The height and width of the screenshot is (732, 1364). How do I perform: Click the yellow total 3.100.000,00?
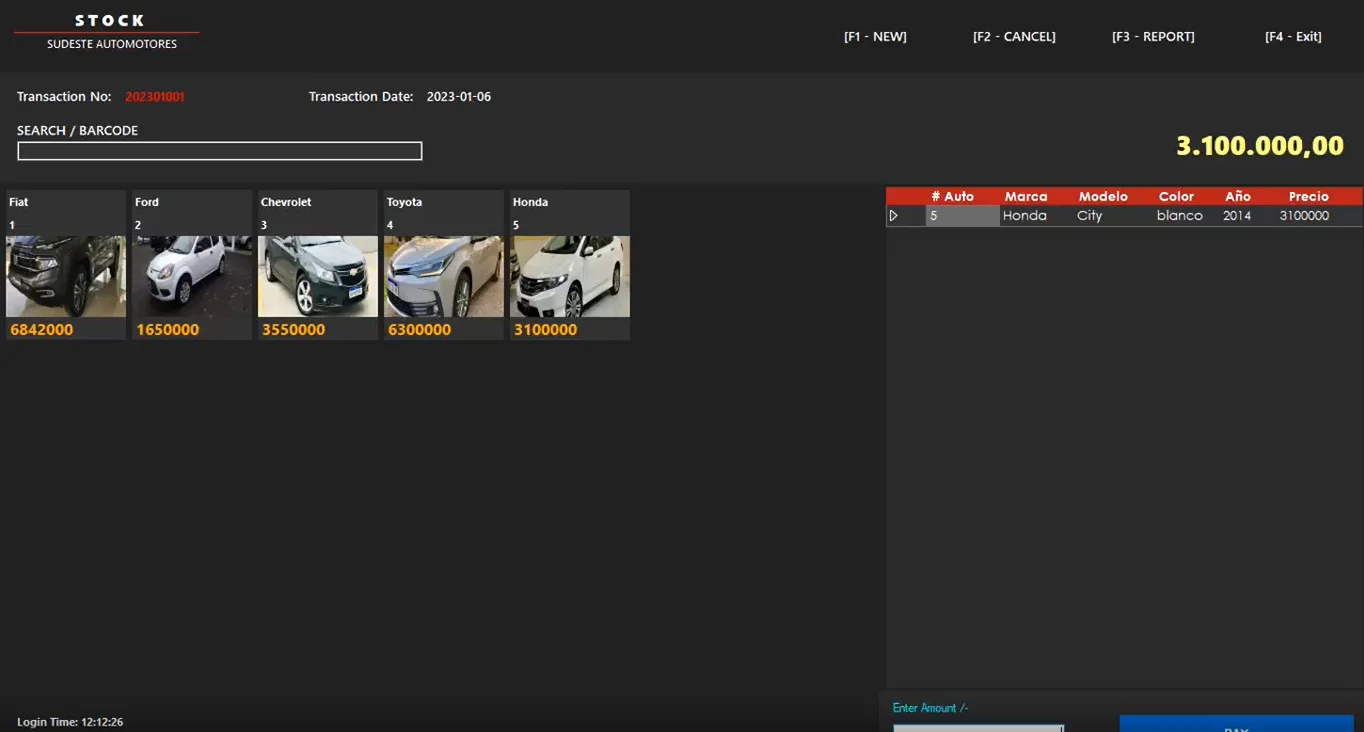coord(1260,146)
